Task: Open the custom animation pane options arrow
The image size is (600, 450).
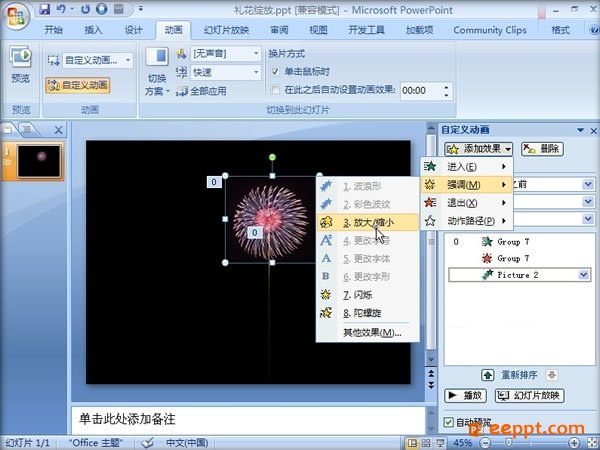Action: click(580, 130)
